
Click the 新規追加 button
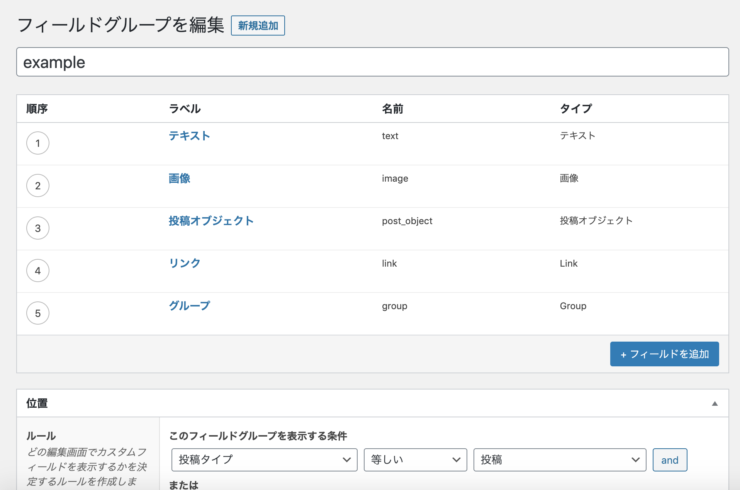tap(258, 25)
